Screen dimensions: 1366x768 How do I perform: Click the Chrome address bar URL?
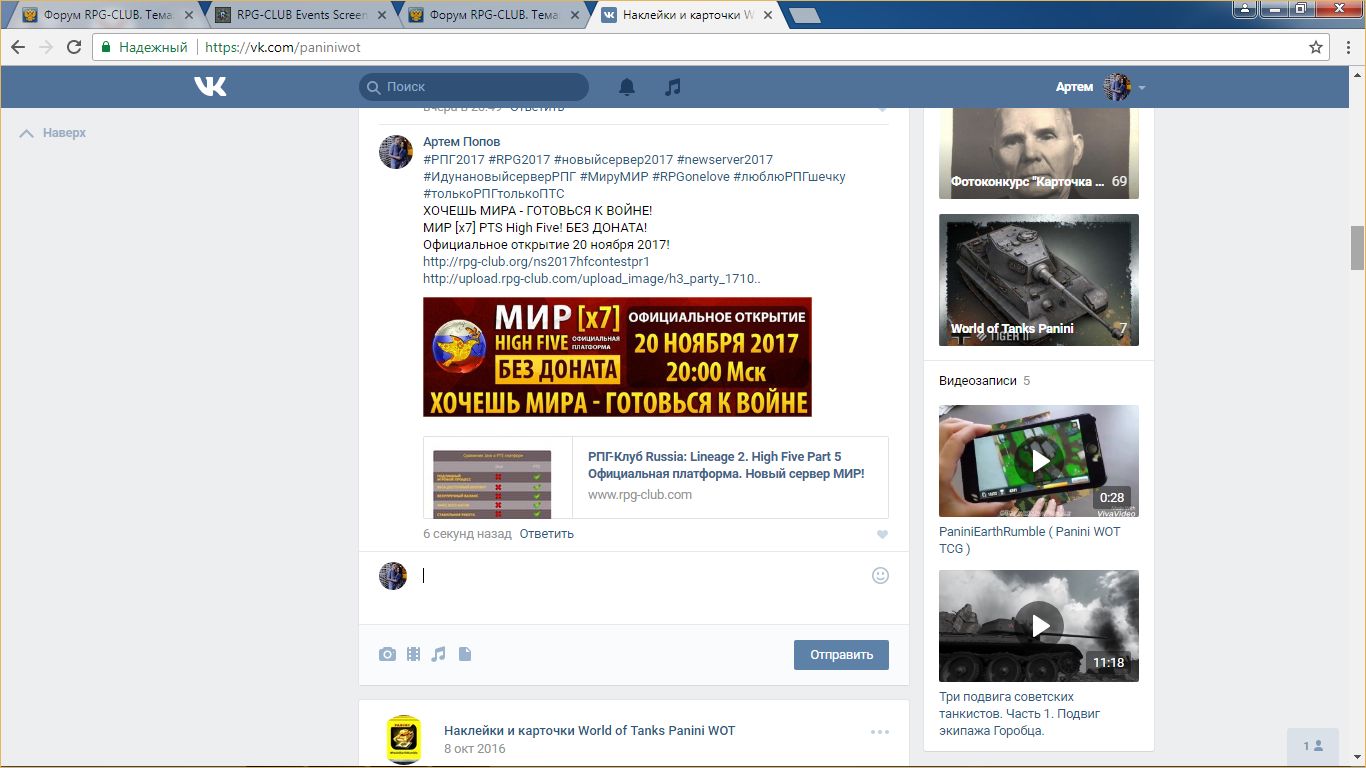(x=282, y=47)
